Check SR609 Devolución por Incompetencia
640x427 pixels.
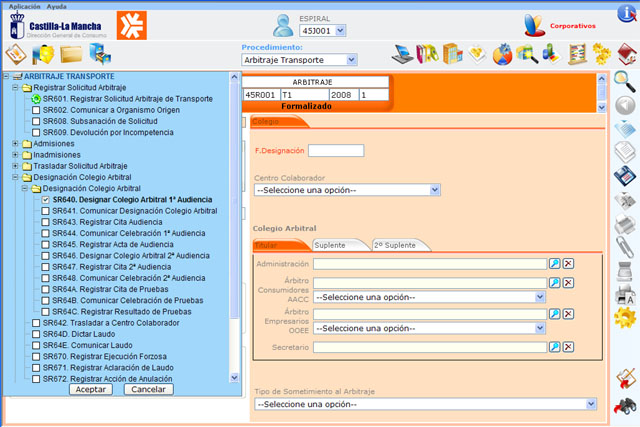click(36, 132)
